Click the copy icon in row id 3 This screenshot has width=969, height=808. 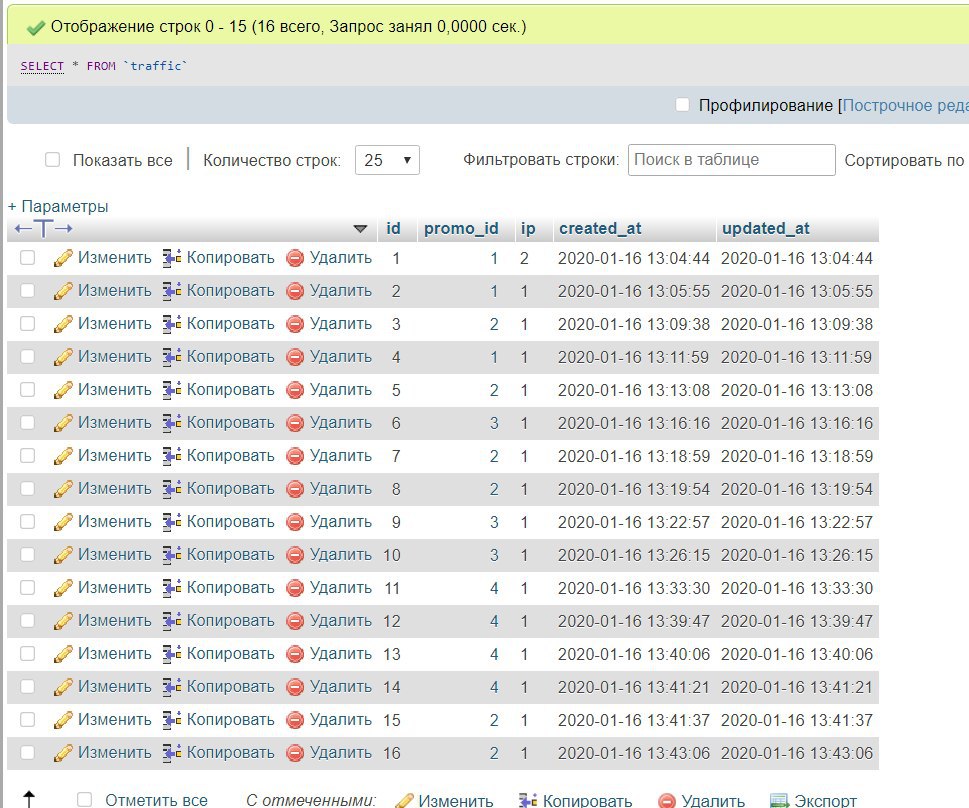pos(172,324)
